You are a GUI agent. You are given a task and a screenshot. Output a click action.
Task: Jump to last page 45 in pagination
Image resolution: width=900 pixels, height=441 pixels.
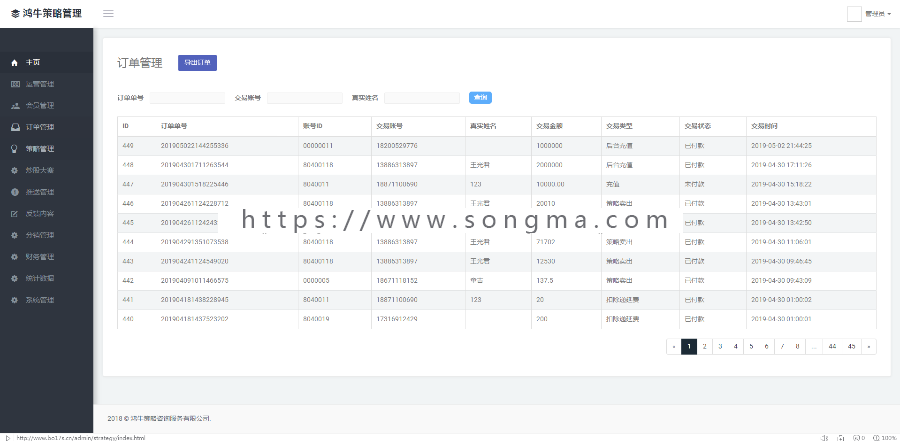click(x=852, y=346)
